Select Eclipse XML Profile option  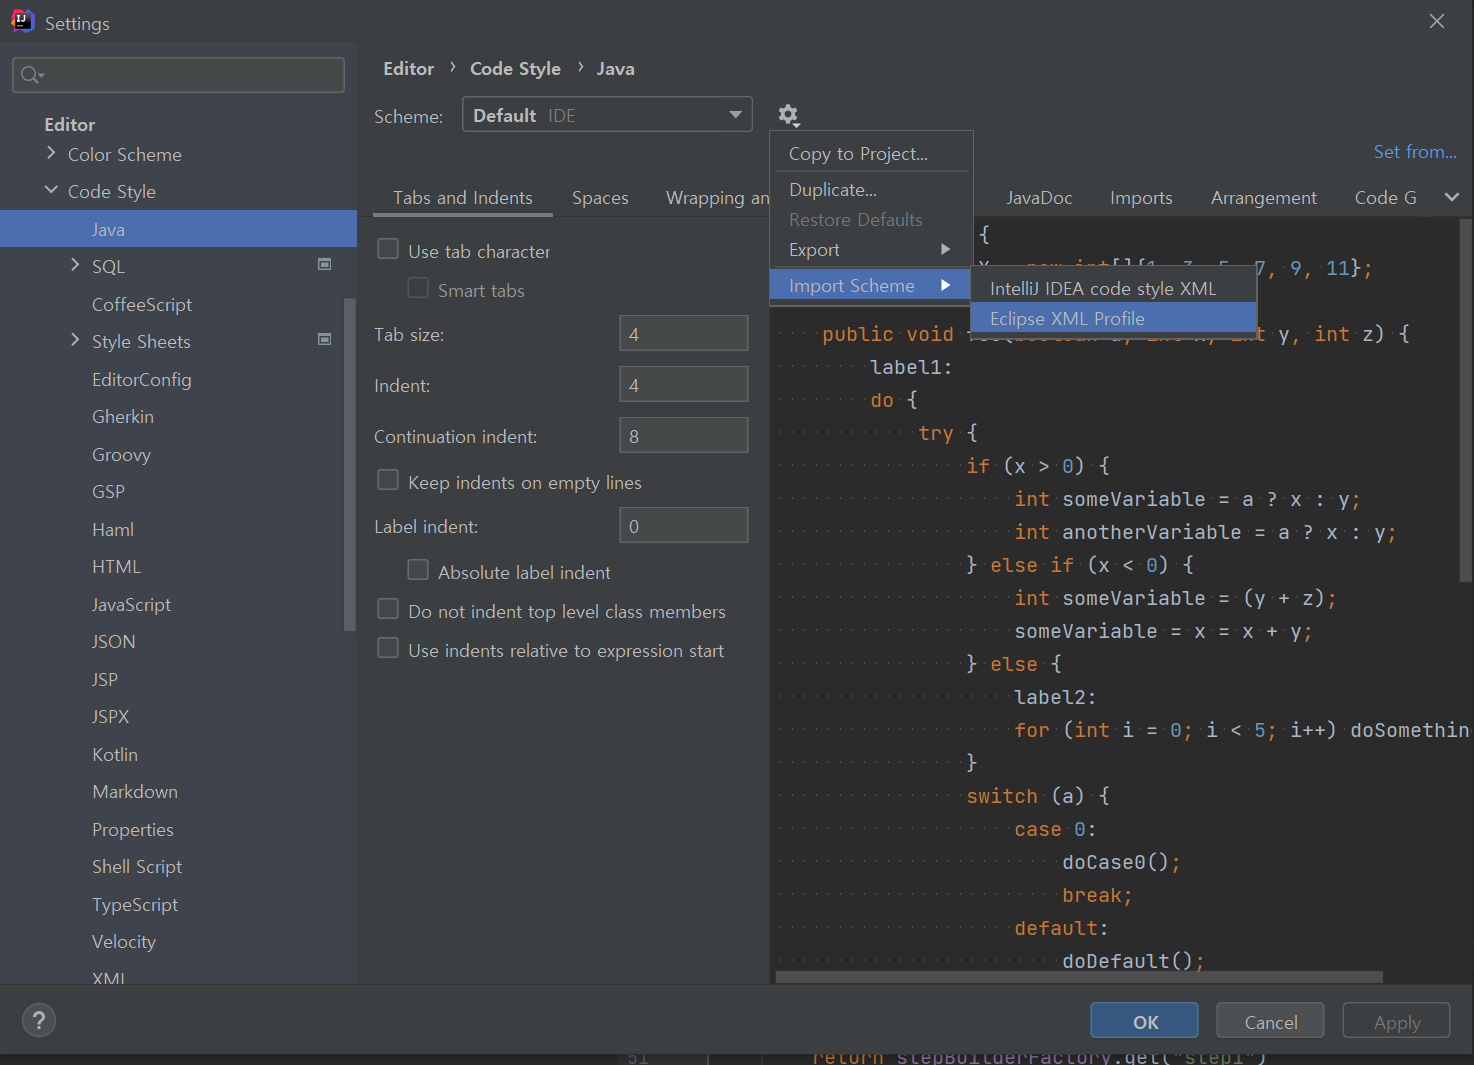(x=1113, y=319)
